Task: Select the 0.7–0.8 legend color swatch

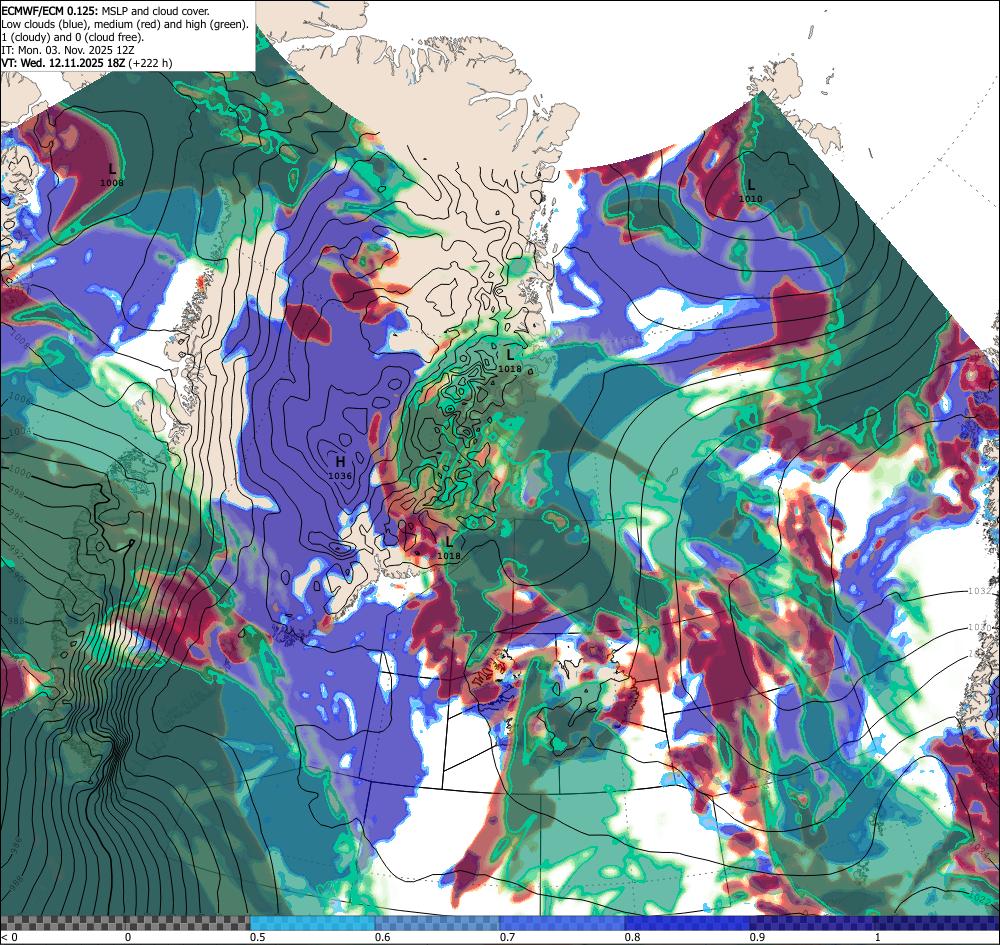Action: (x=562, y=923)
